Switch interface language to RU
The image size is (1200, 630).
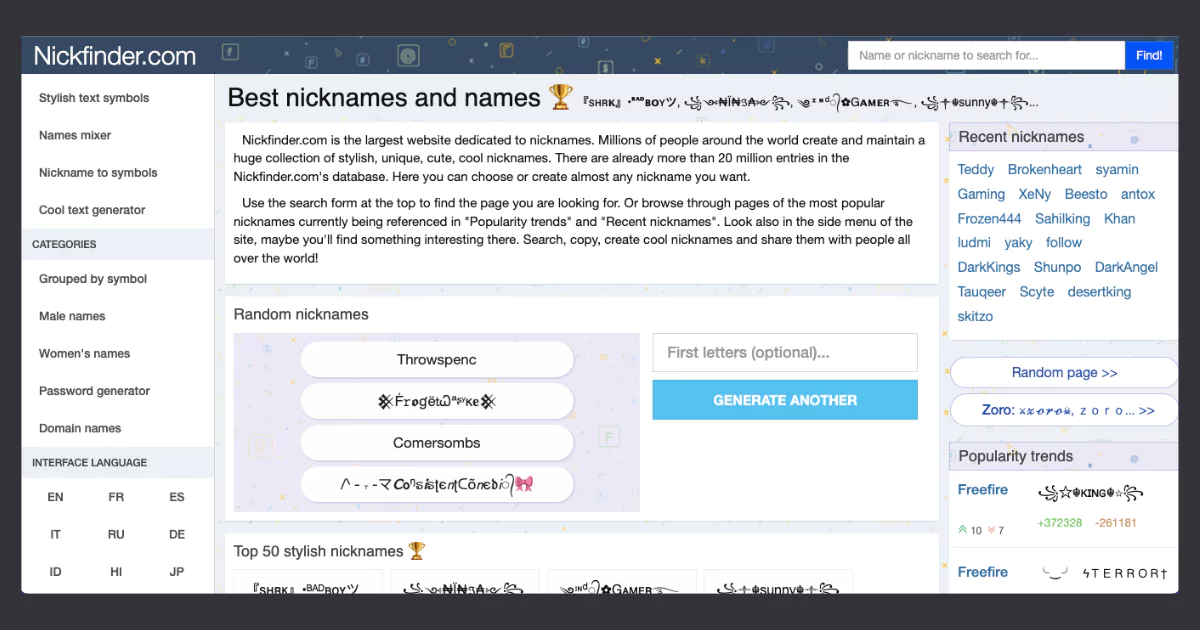click(116, 534)
